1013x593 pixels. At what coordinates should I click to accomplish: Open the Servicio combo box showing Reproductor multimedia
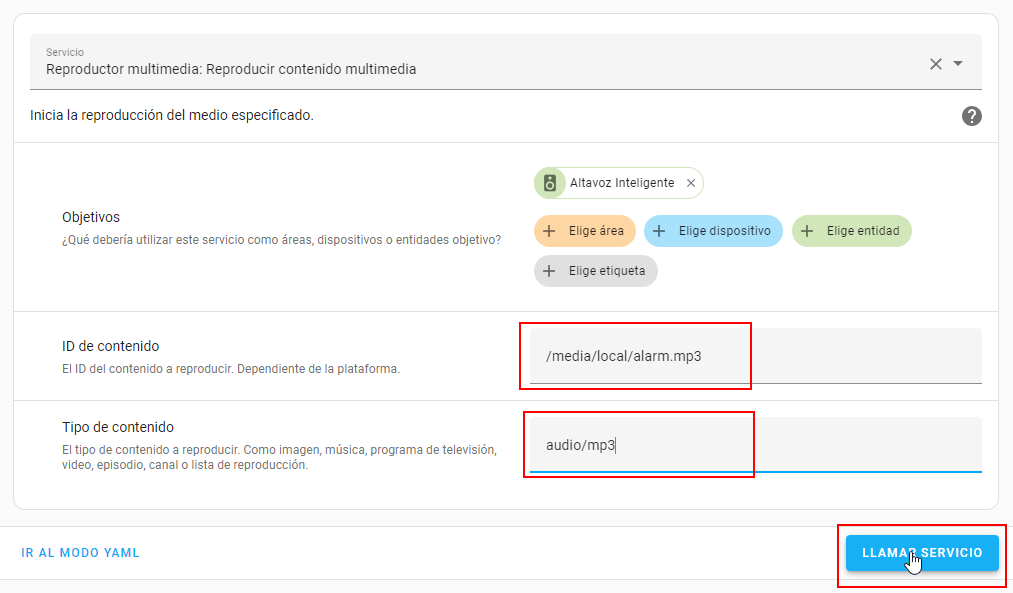pos(480,62)
